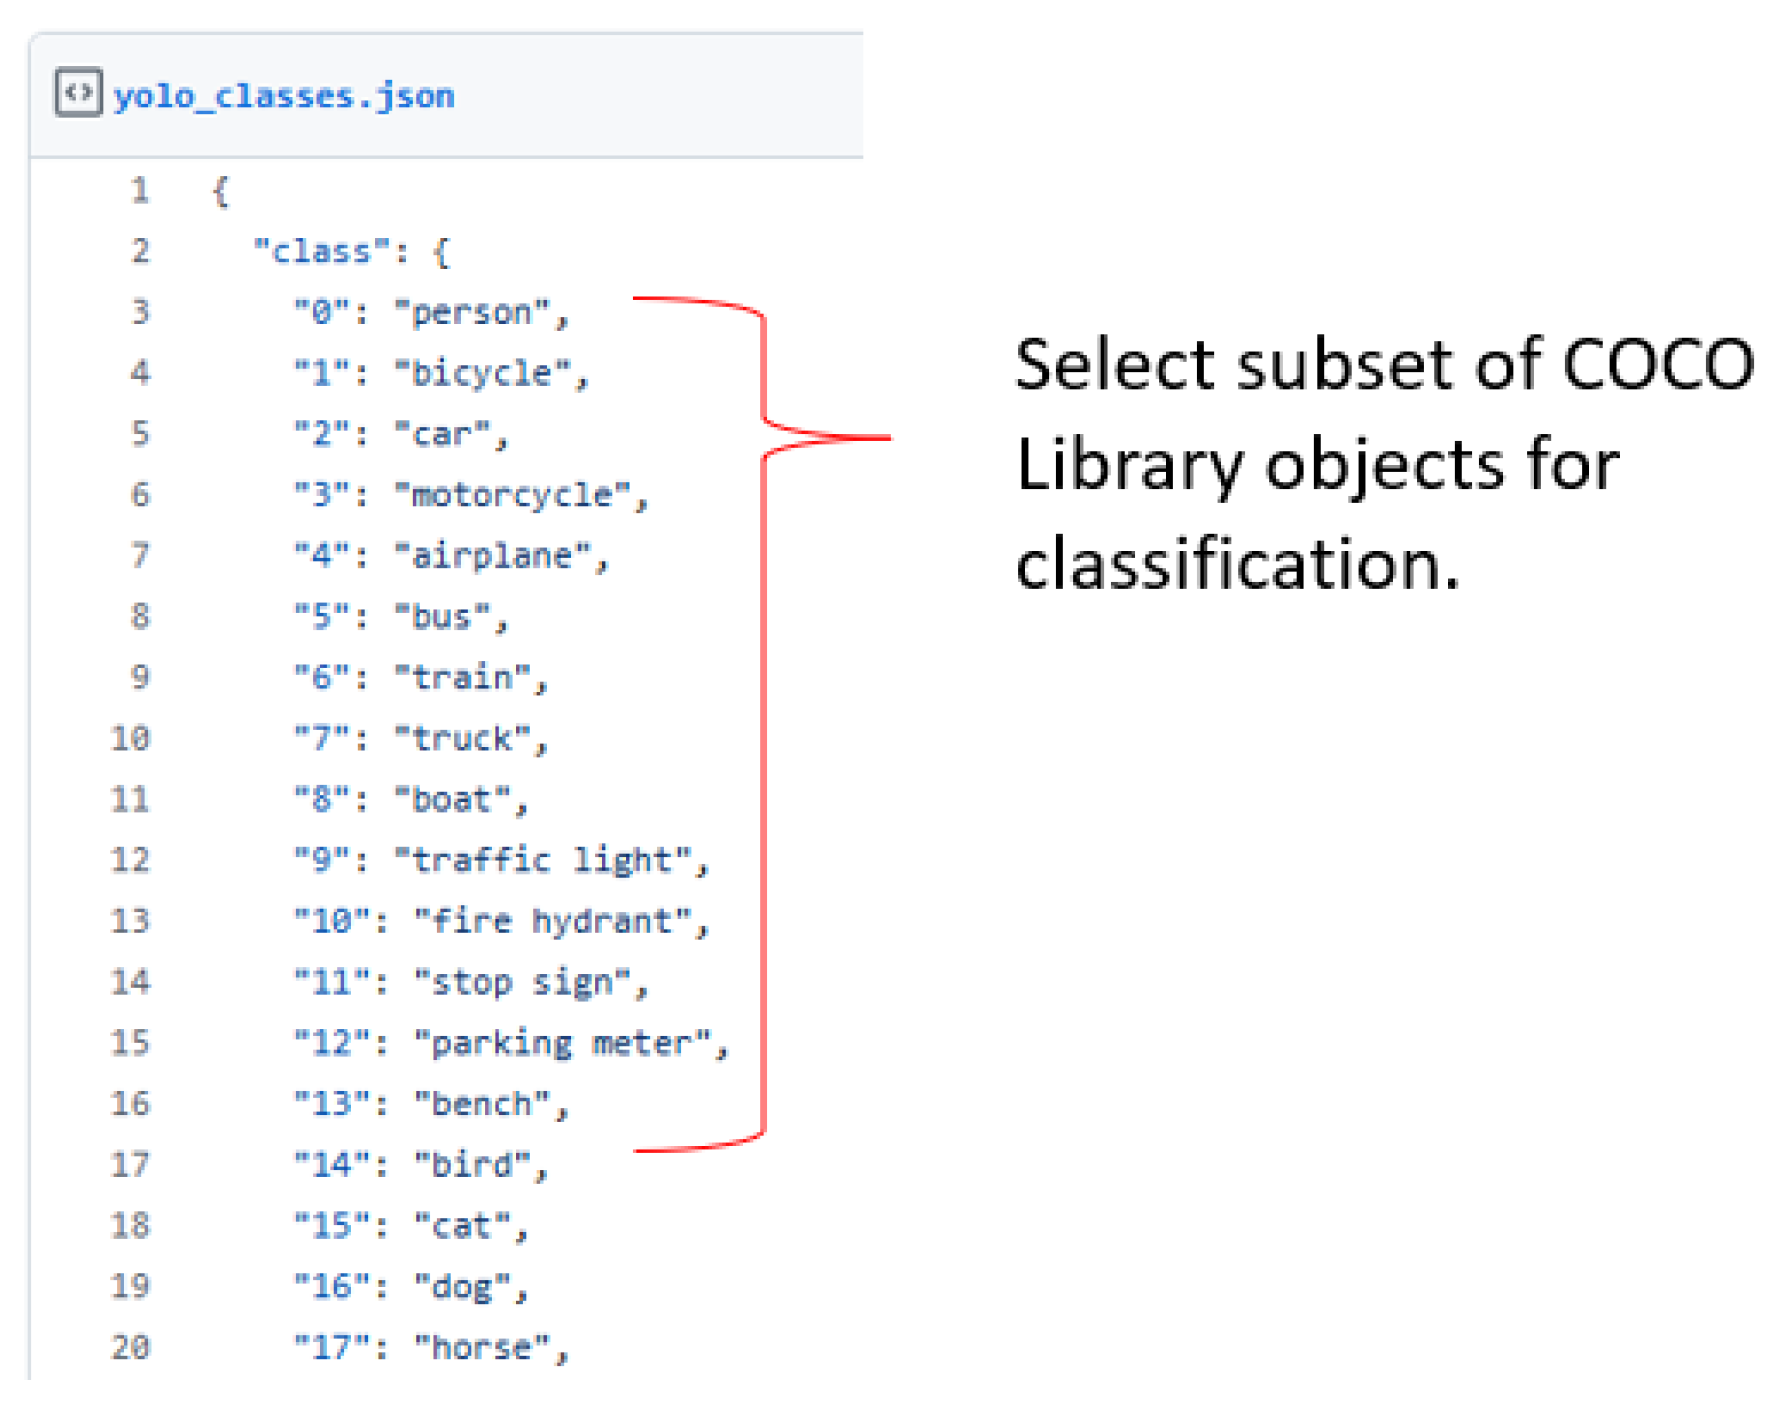Viewport: 1768px width, 1408px height.
Task: Click line number 1 in the gutter
Action: (140, 190)
